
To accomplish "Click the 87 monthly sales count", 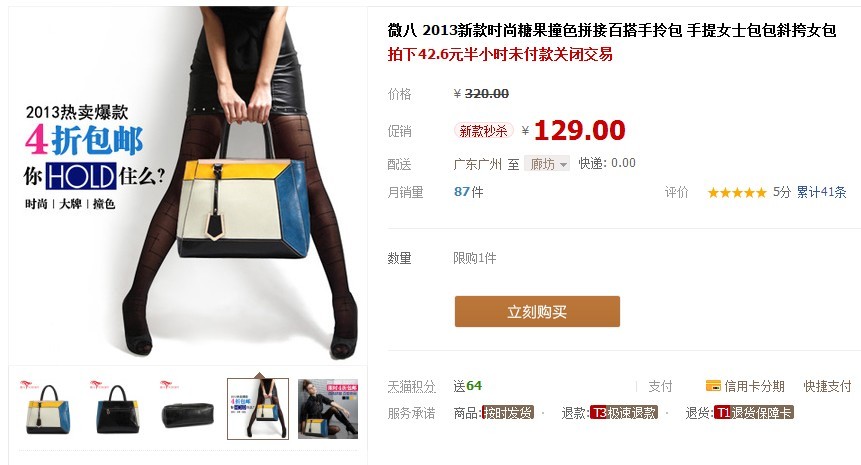I will (x=462, y=192).
